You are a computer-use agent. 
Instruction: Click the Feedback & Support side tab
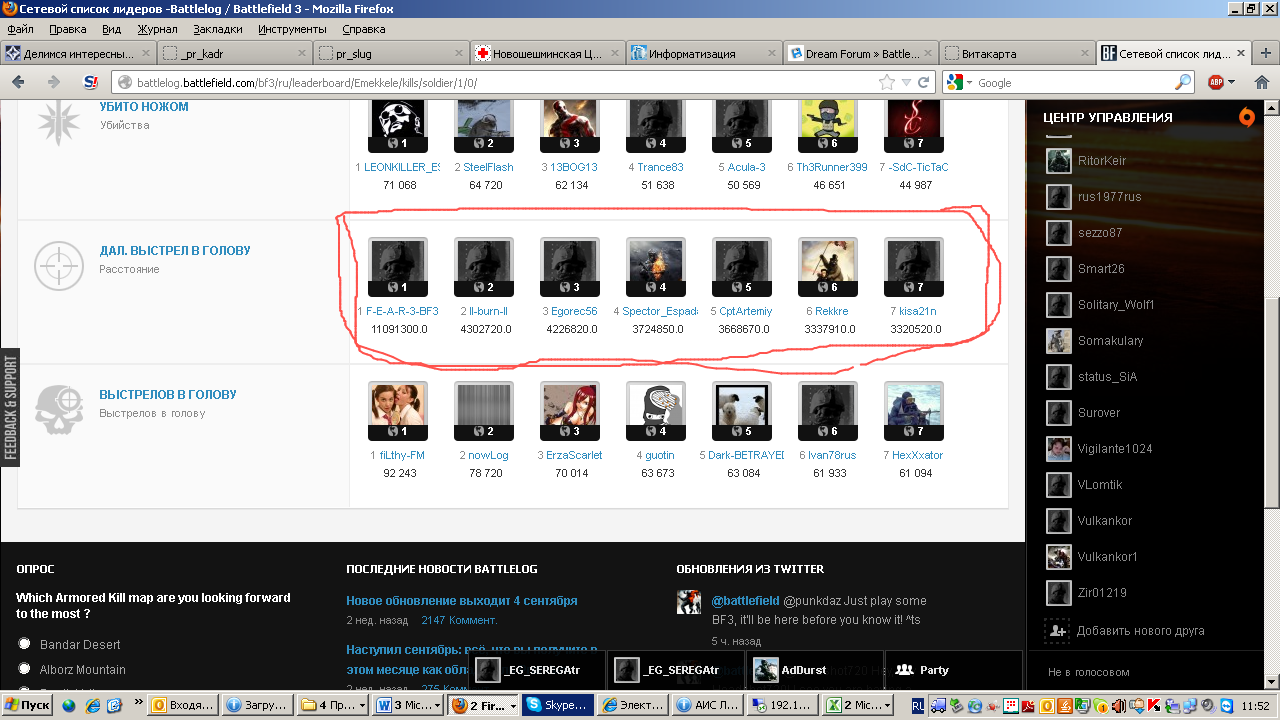click(x=10, y=407)
